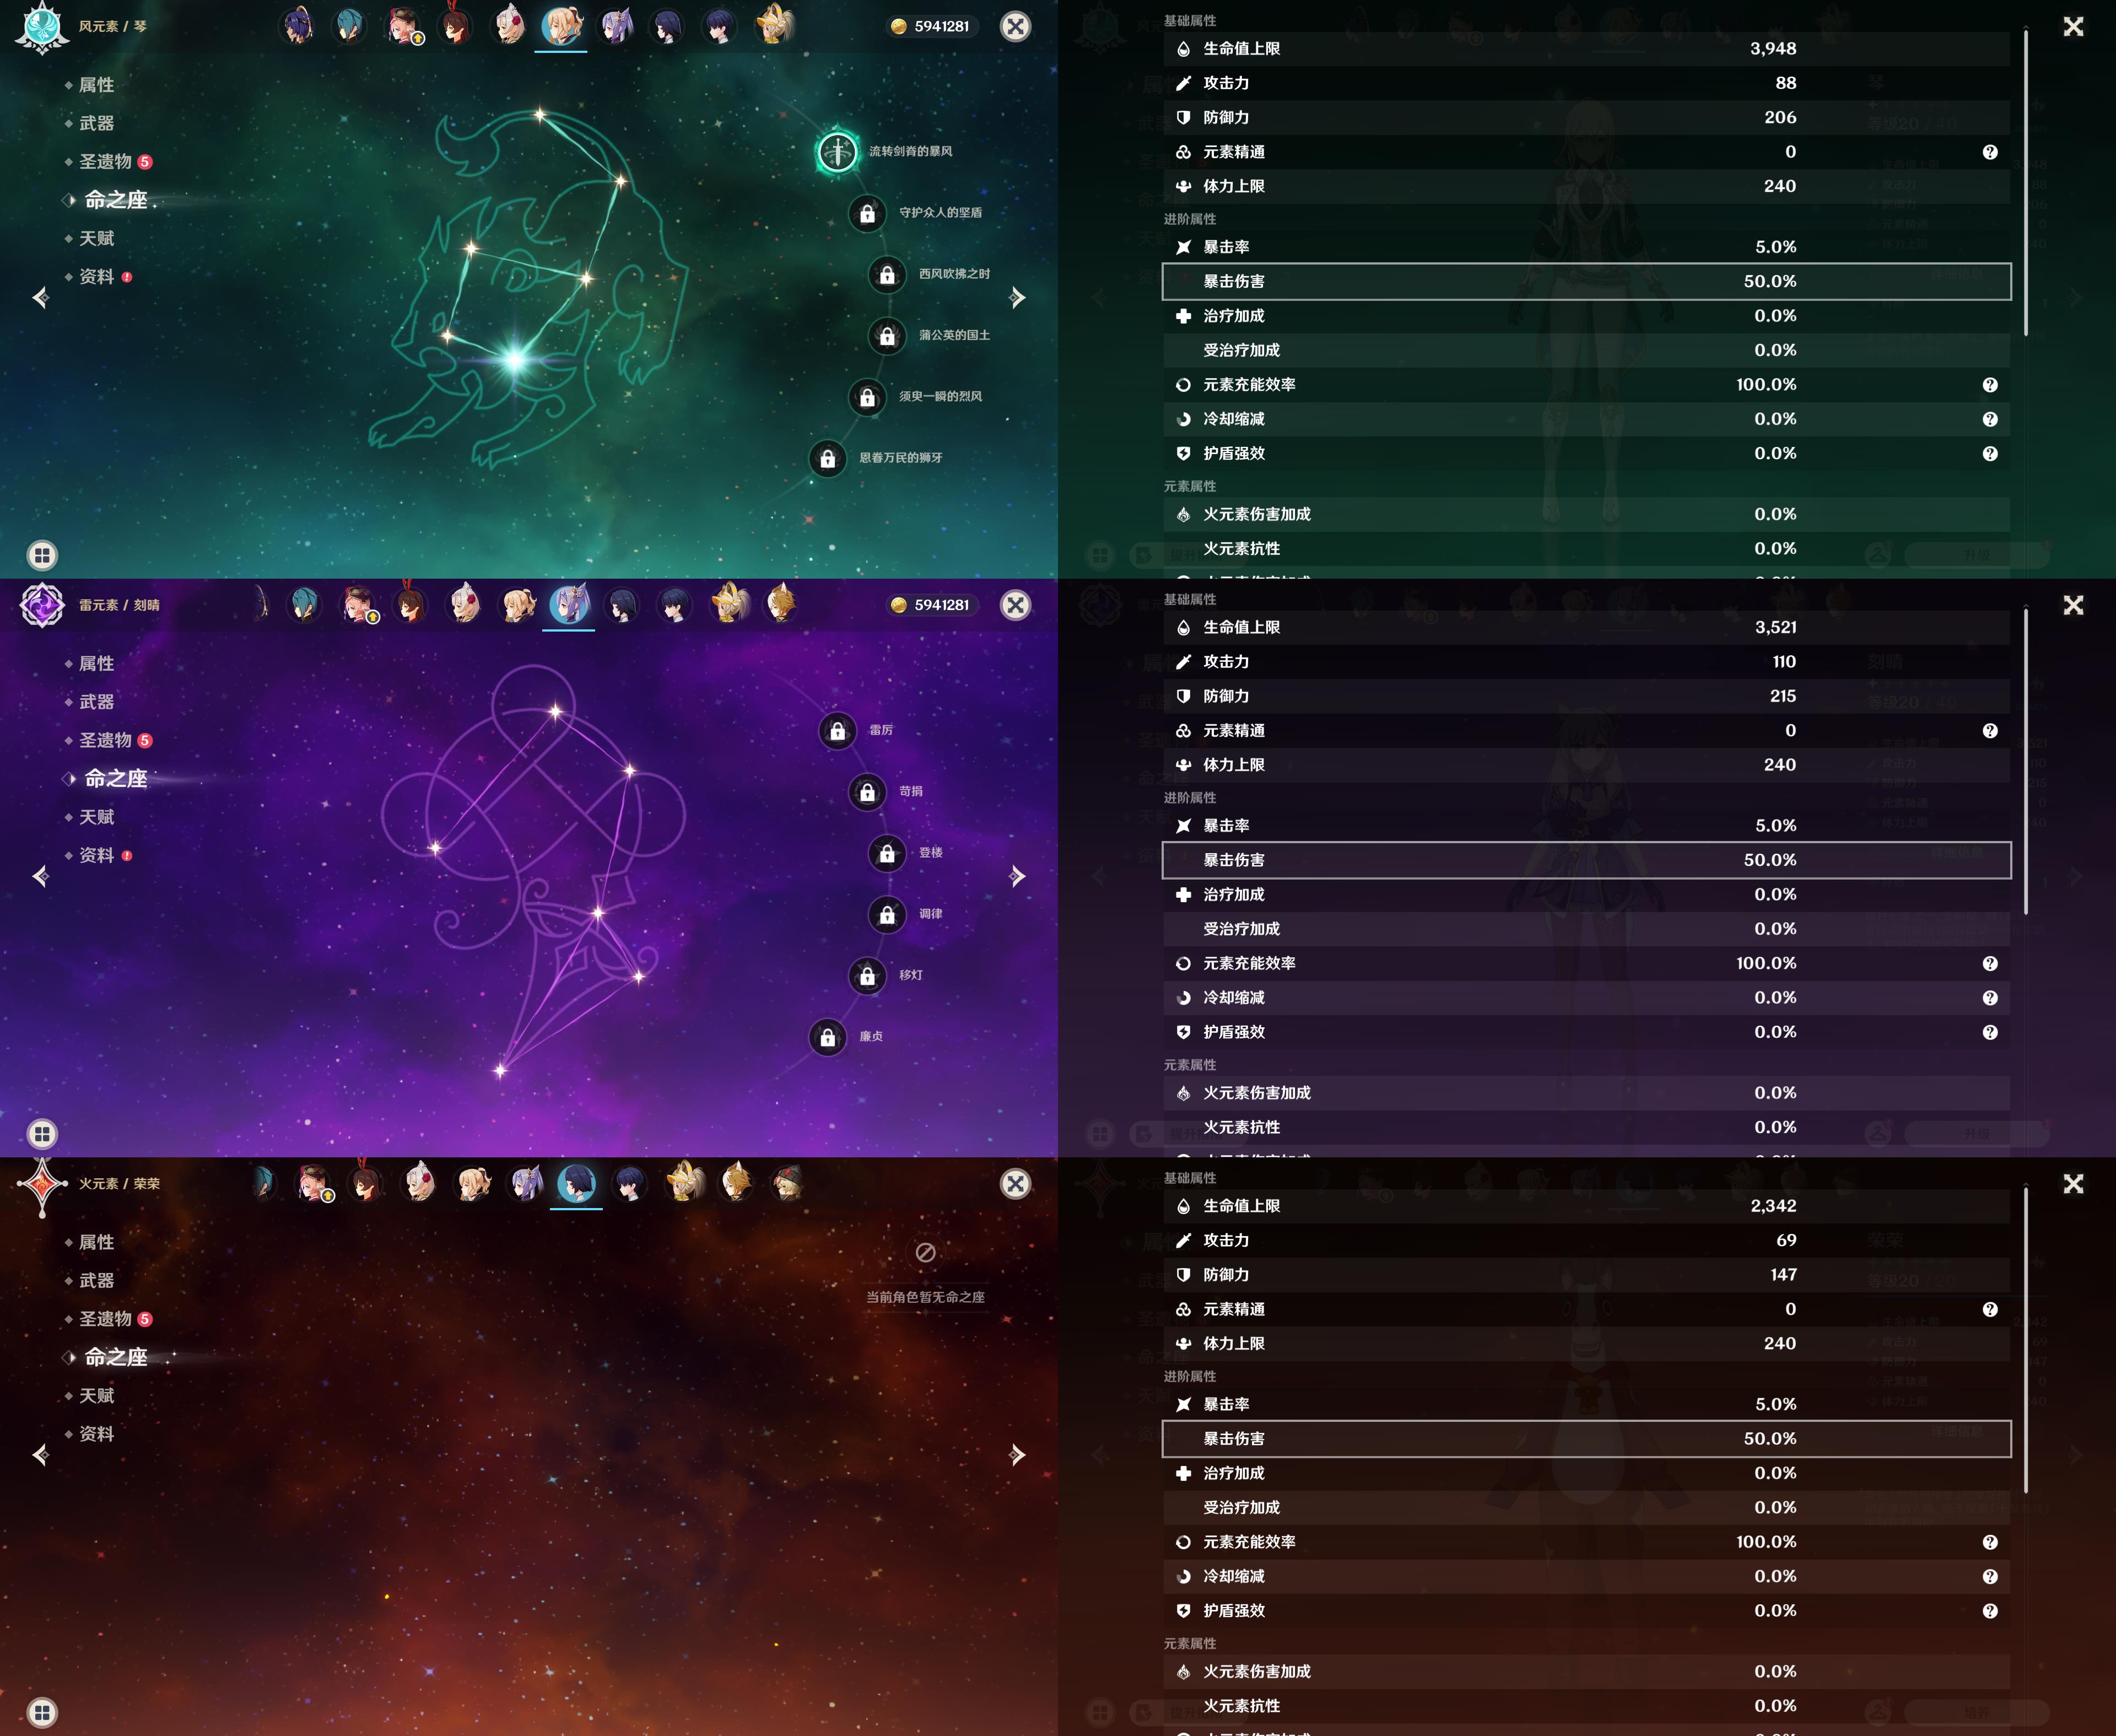Click the 当前角色暂无命之座 notice
The height and width of the screenshot is (1736, 2116).
pyautogui.click(x=925, y=1297)
